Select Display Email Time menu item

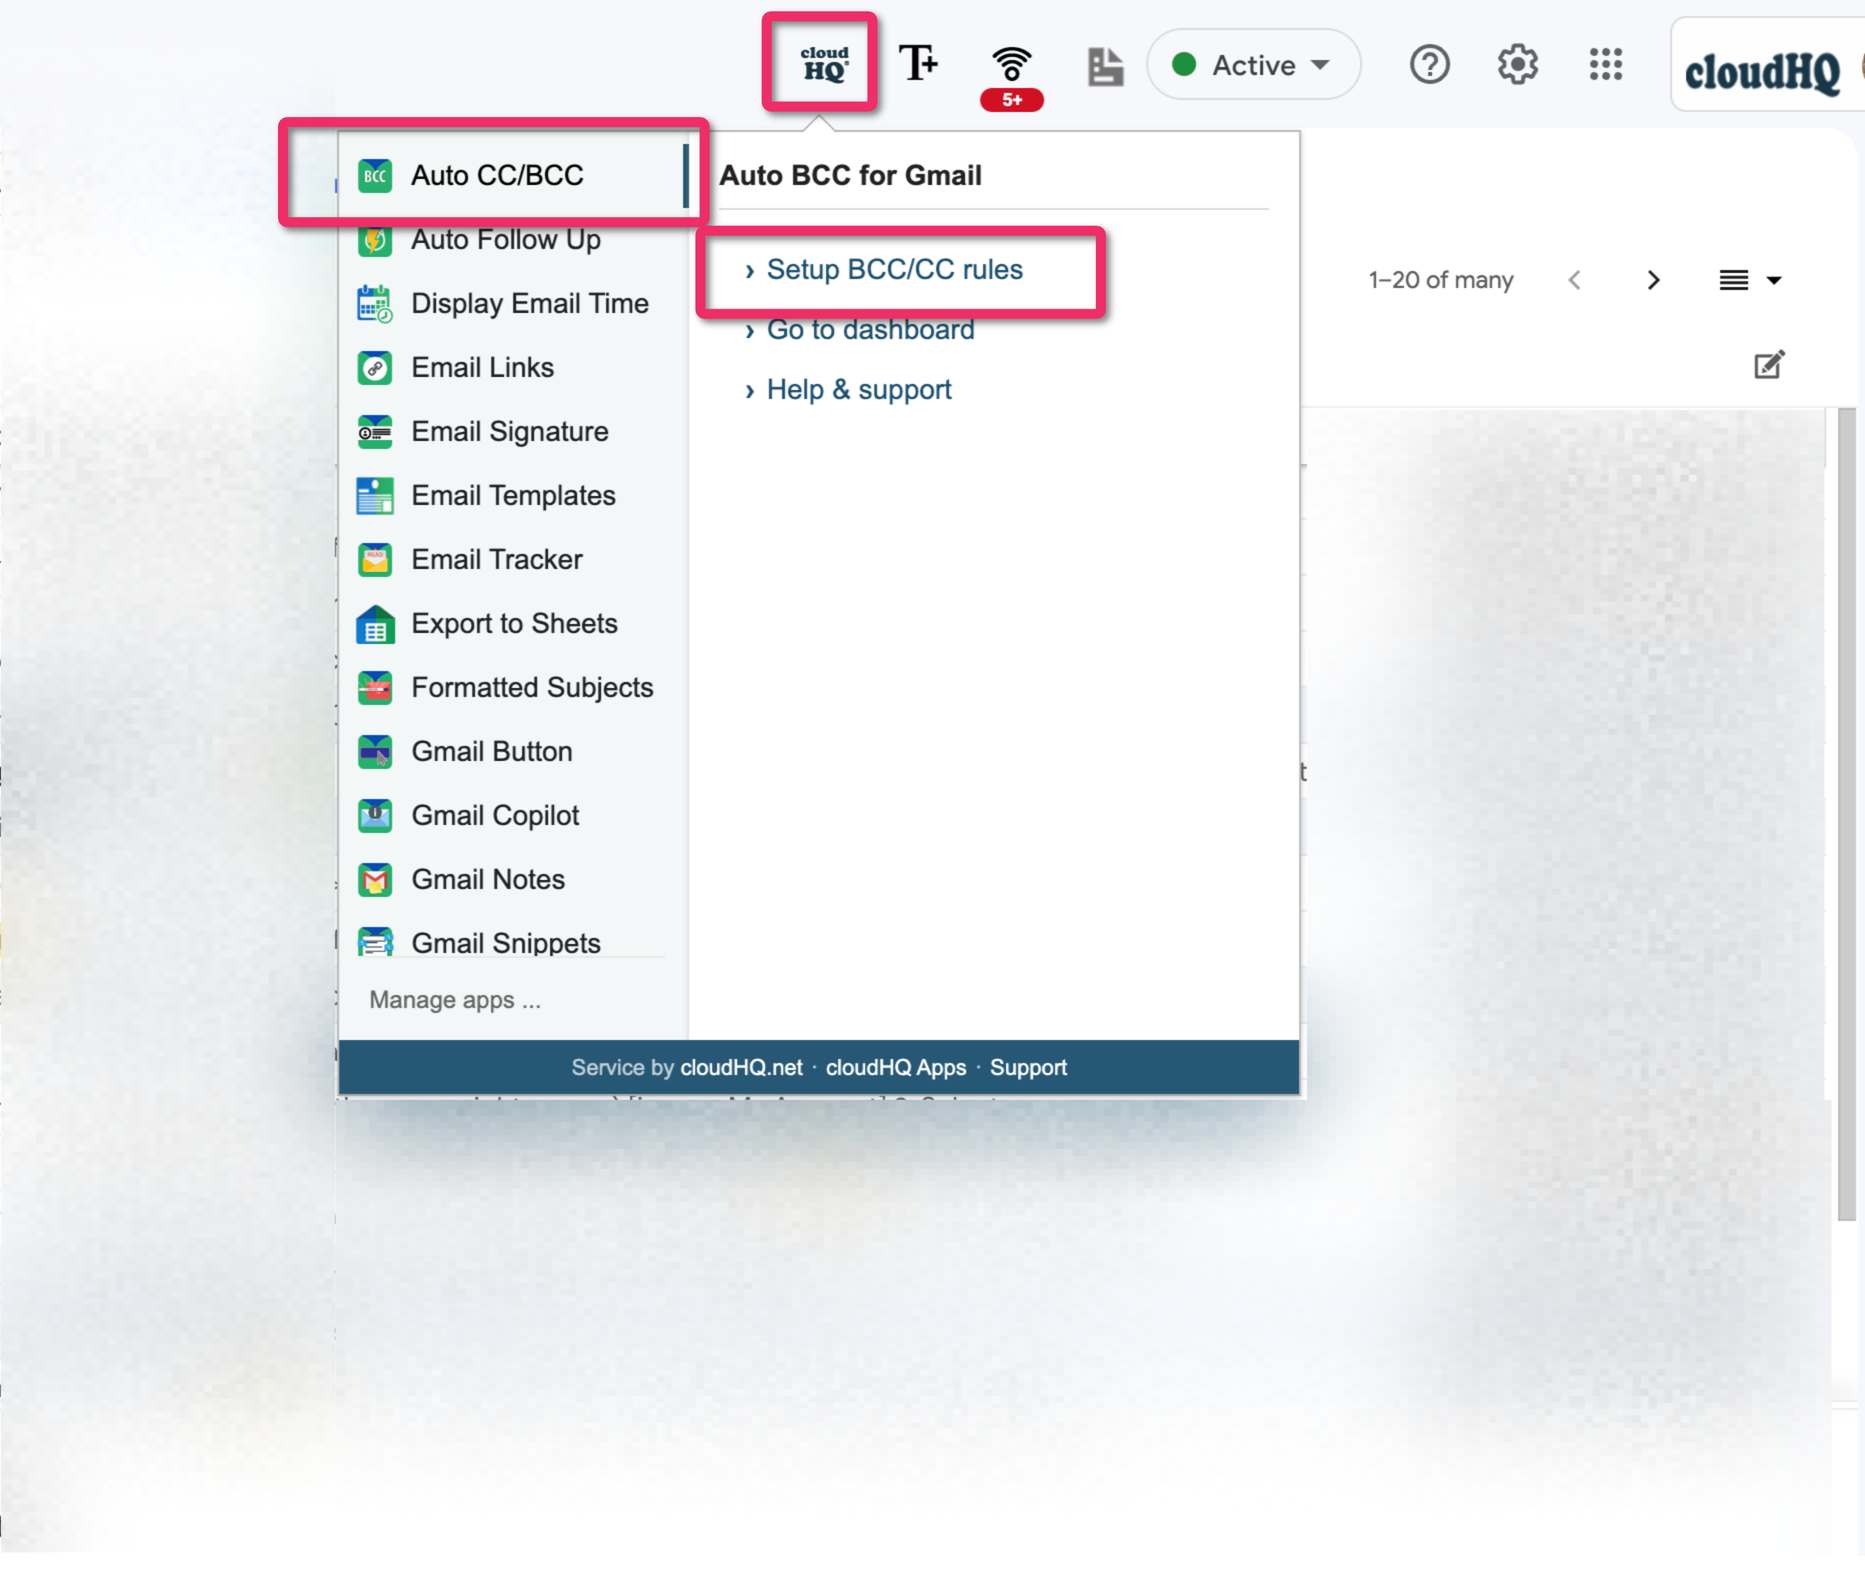[x=512, y=303]
